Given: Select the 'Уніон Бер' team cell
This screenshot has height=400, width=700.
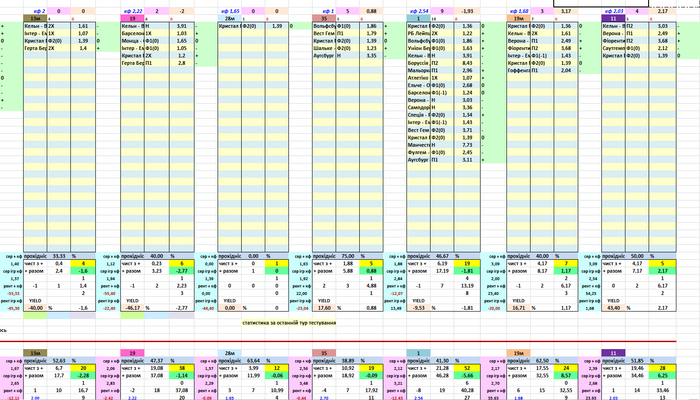Looking at the screenshot, I should coord(418,48).
